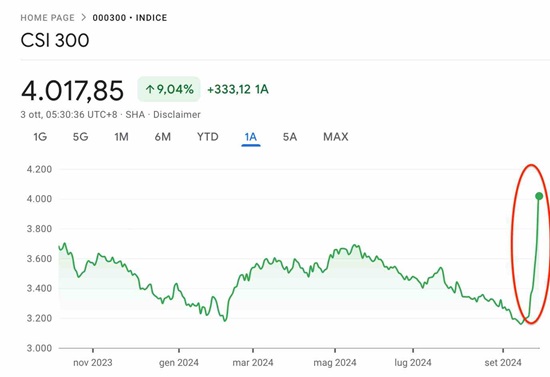Click the CSI 300 title
The width and height of the screenshot is (550, 377).
pyautogui.click(x=55, y=40)
